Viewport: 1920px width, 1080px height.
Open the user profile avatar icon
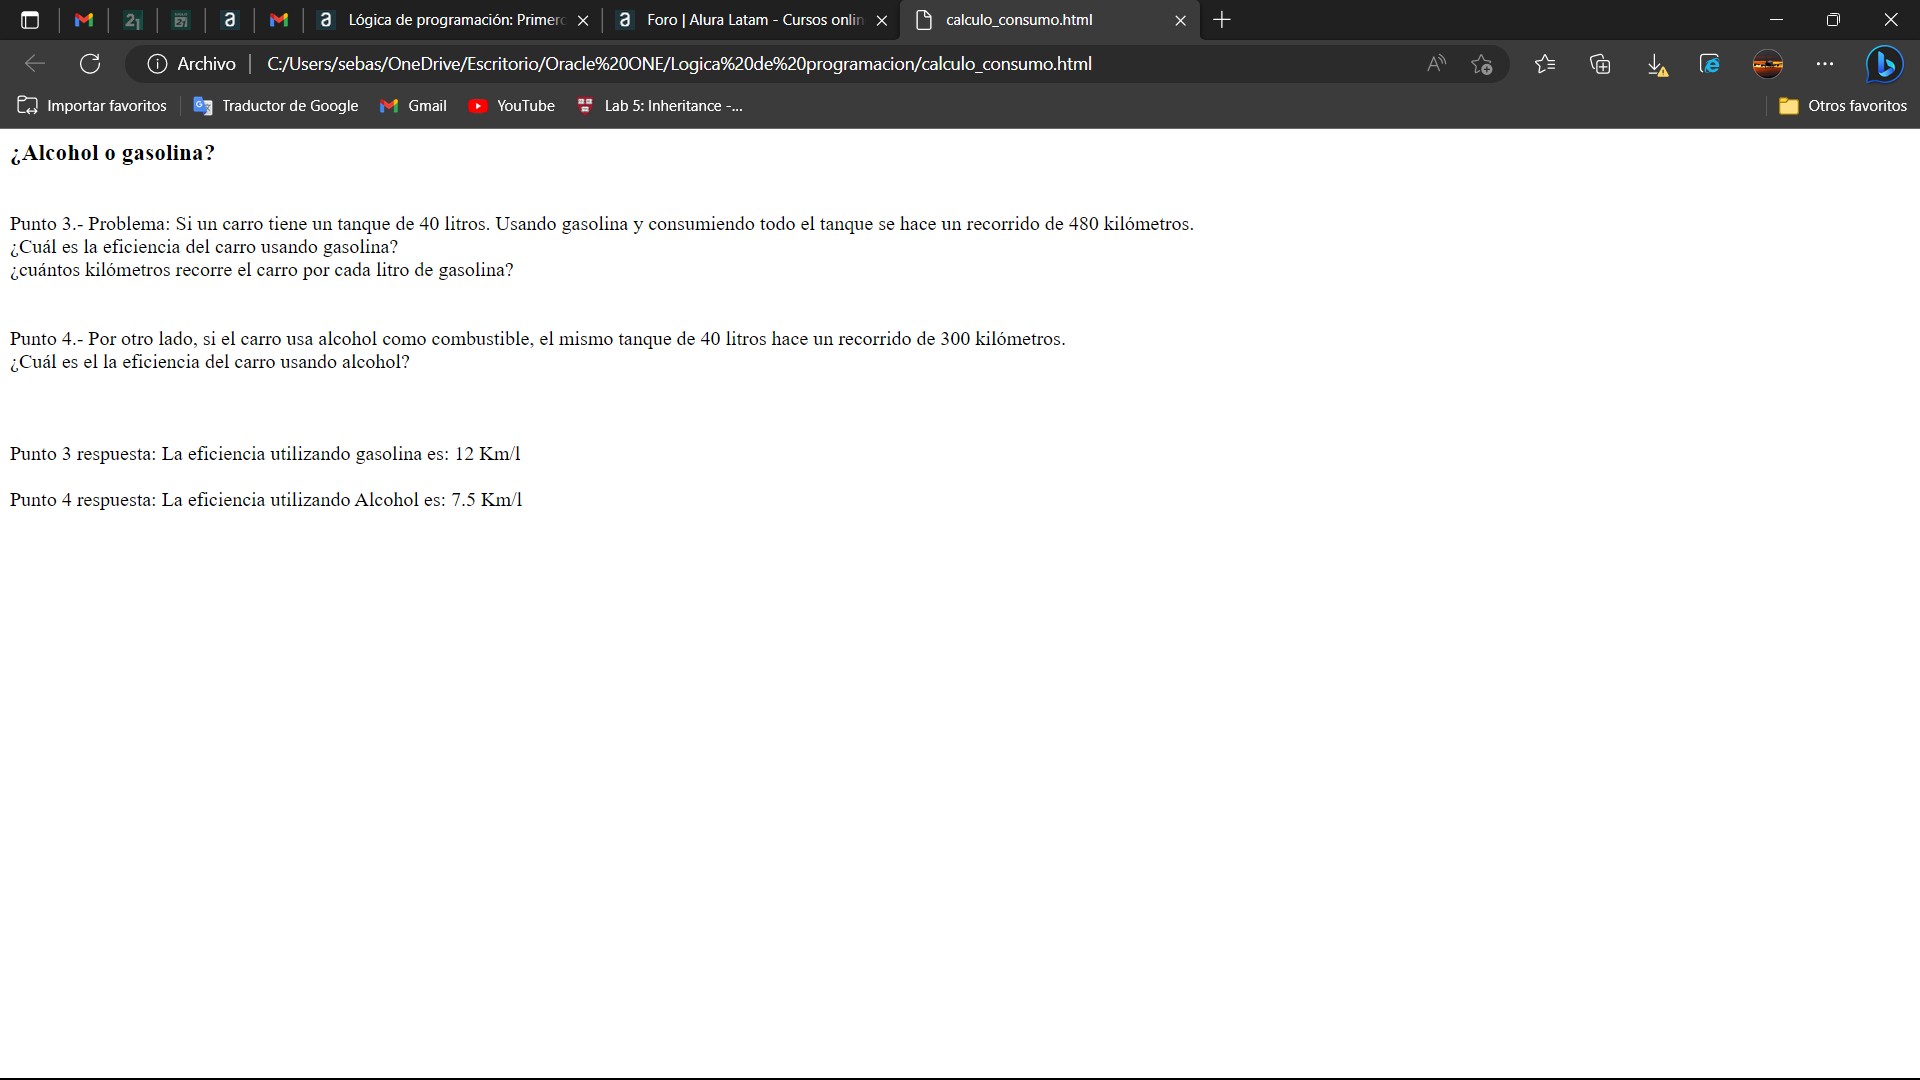tap(1768, 64)
